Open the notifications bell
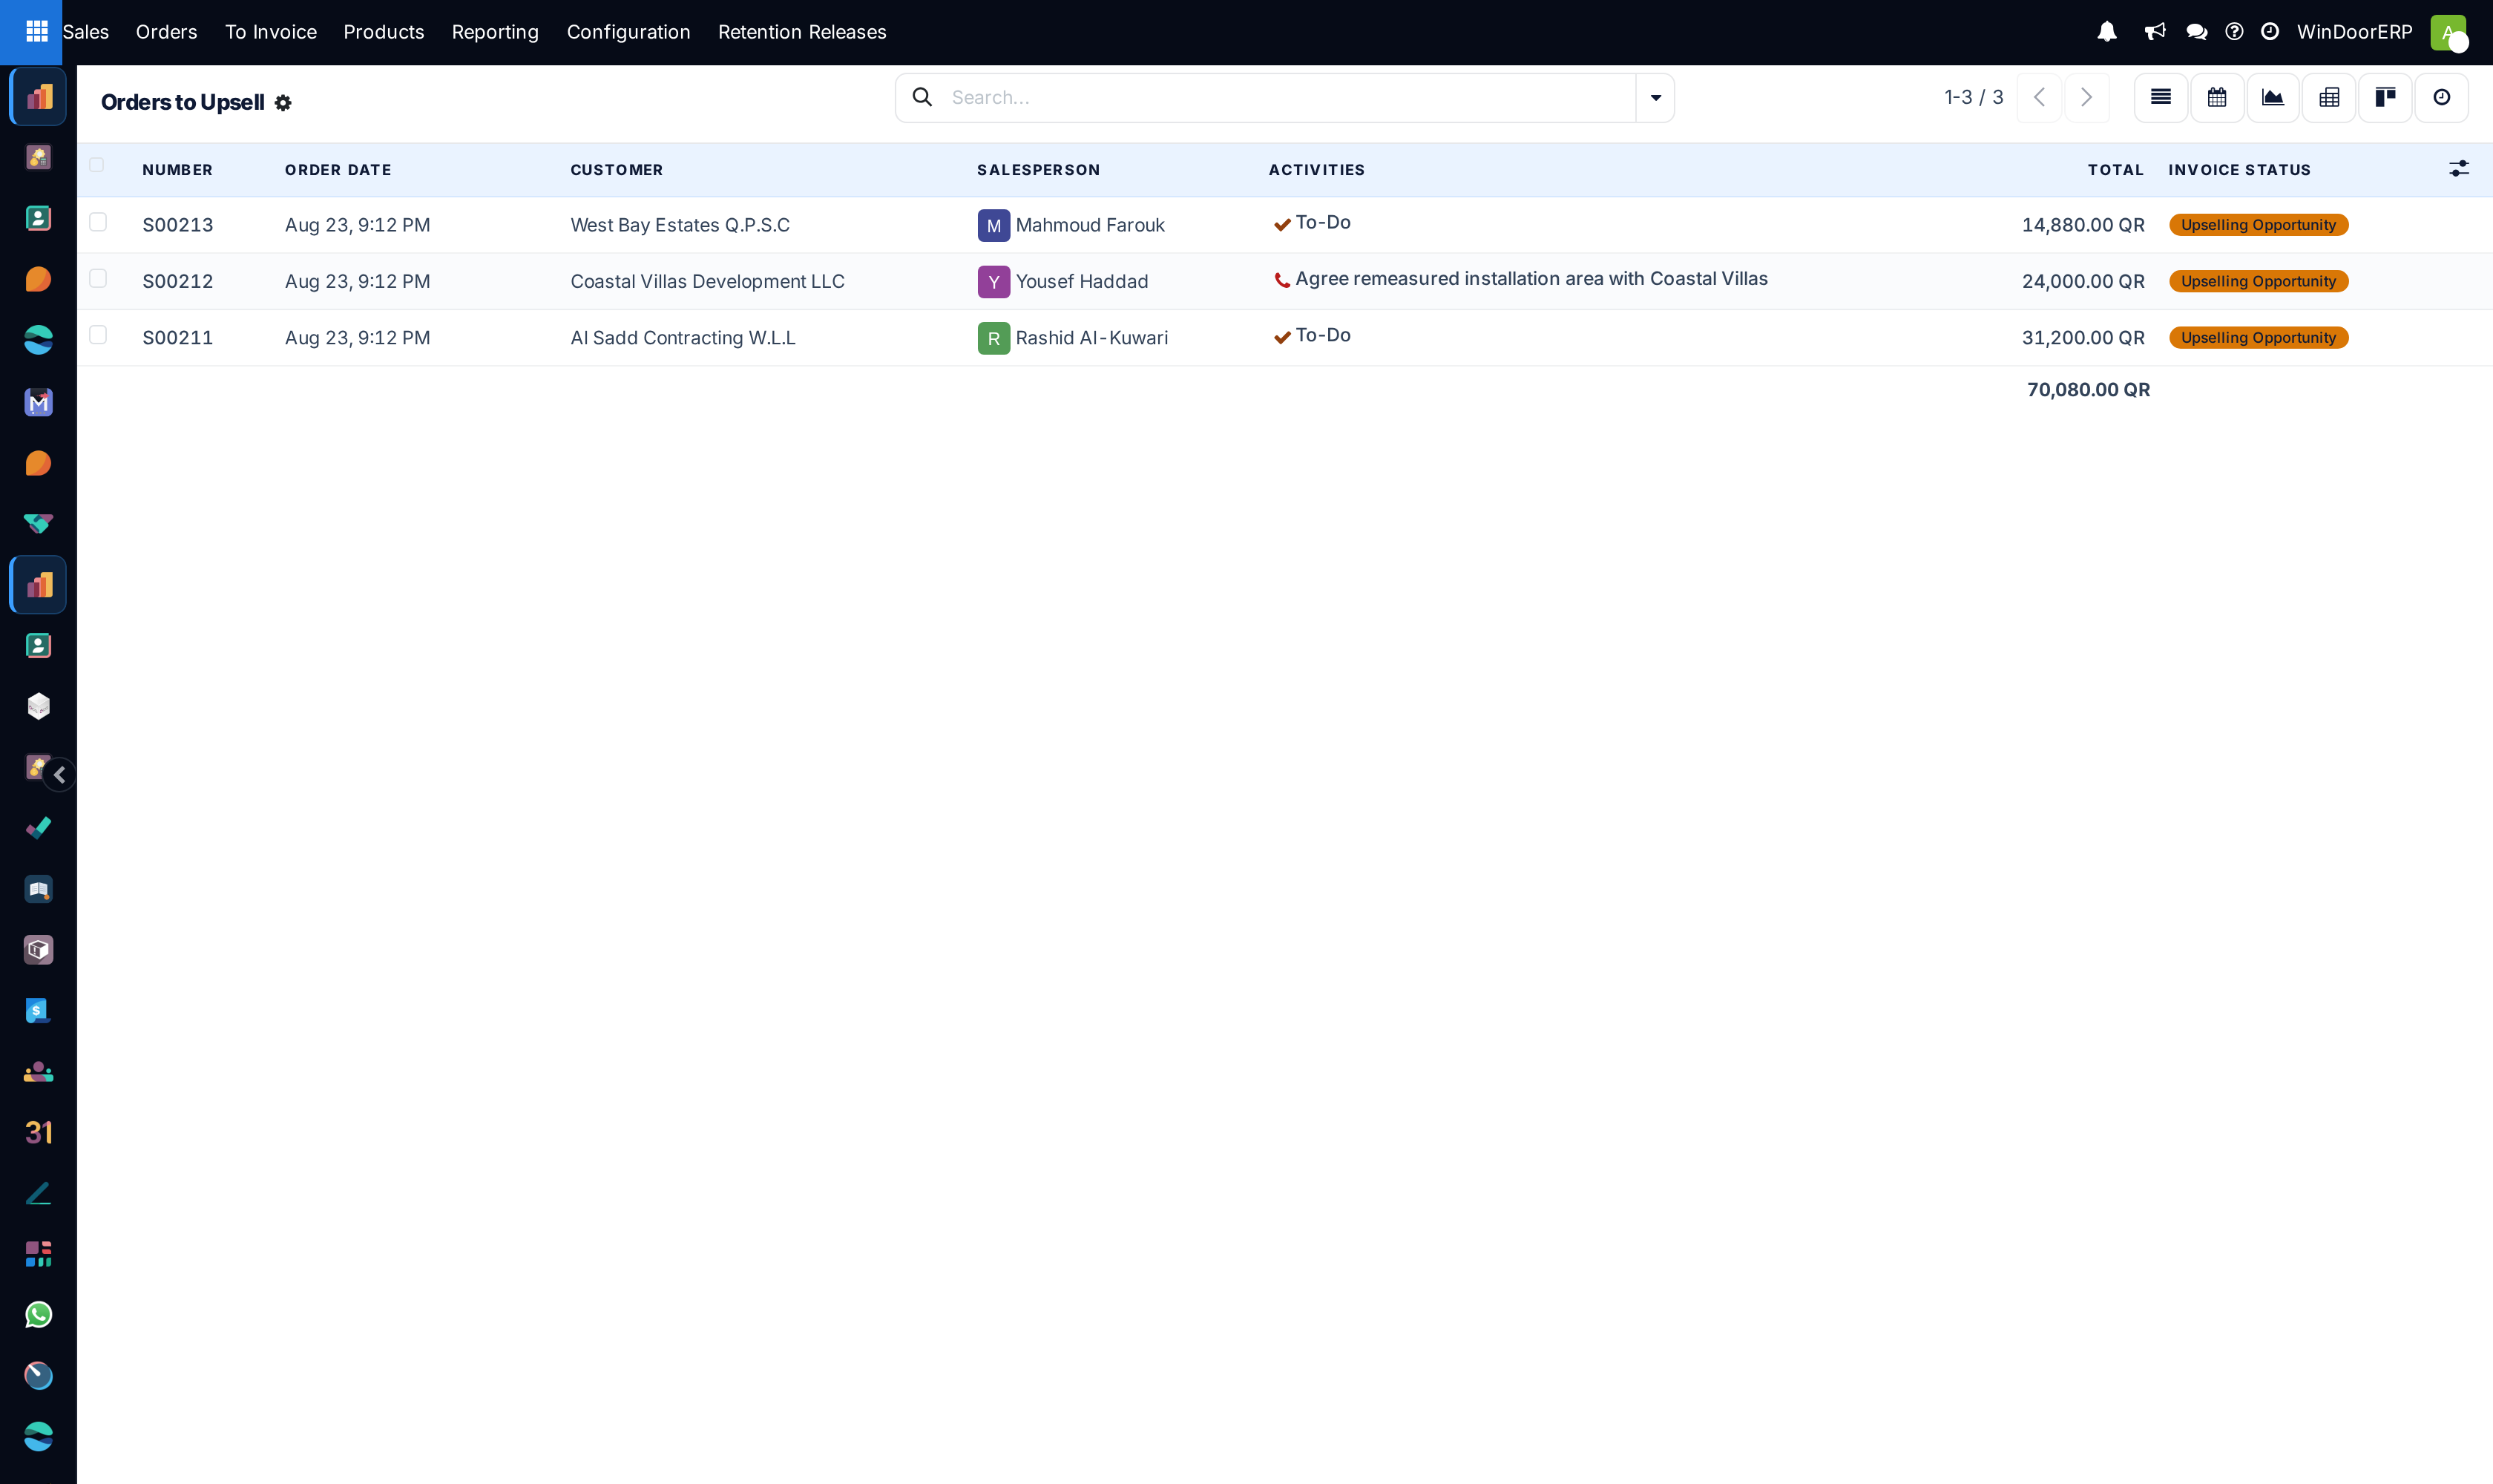The height and width of the screenshot is (1484, 2493). point(2106,32)
